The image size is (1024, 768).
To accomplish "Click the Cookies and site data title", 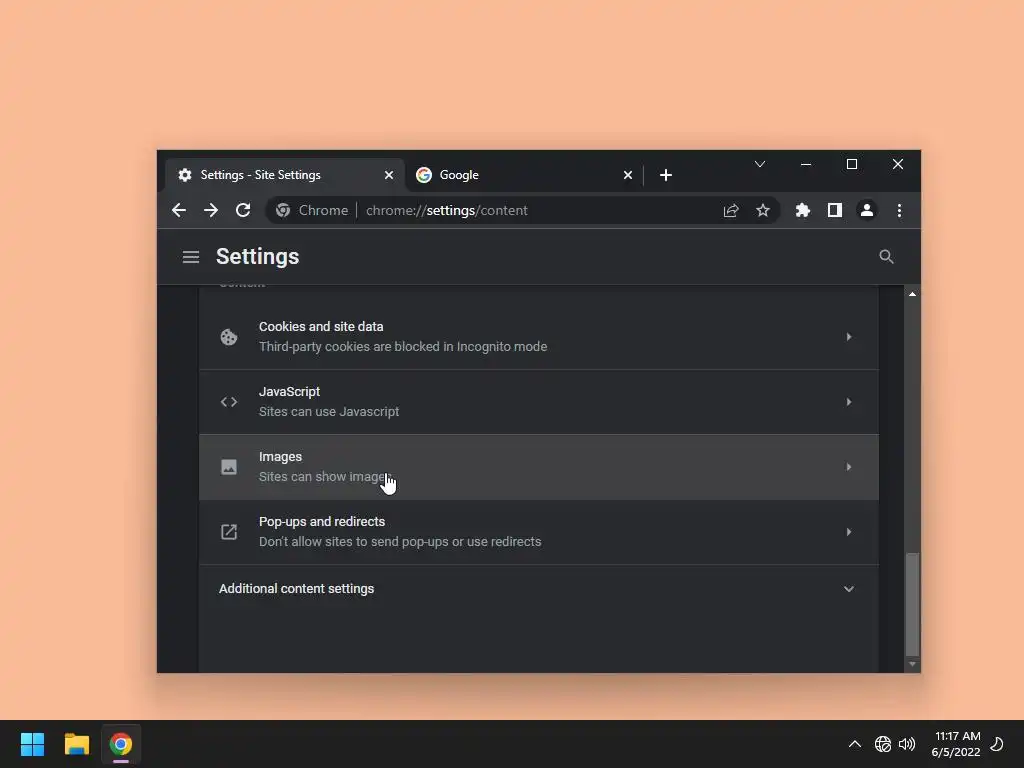I will coord(321,327).
